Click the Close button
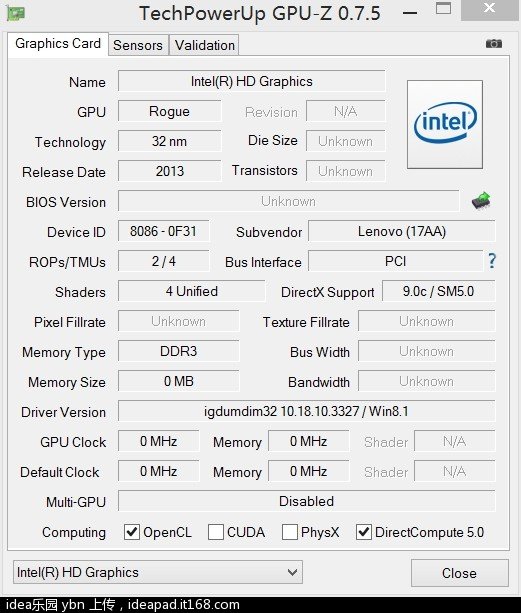The width and height of the screenshot is (521, 613). coord(460,573)
